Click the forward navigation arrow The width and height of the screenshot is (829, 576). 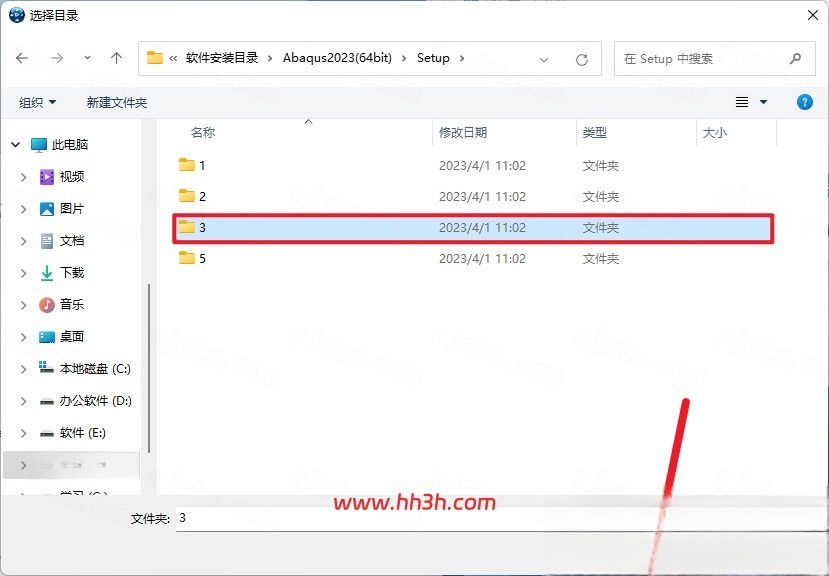pyautogui.click(x=57, y=58)
